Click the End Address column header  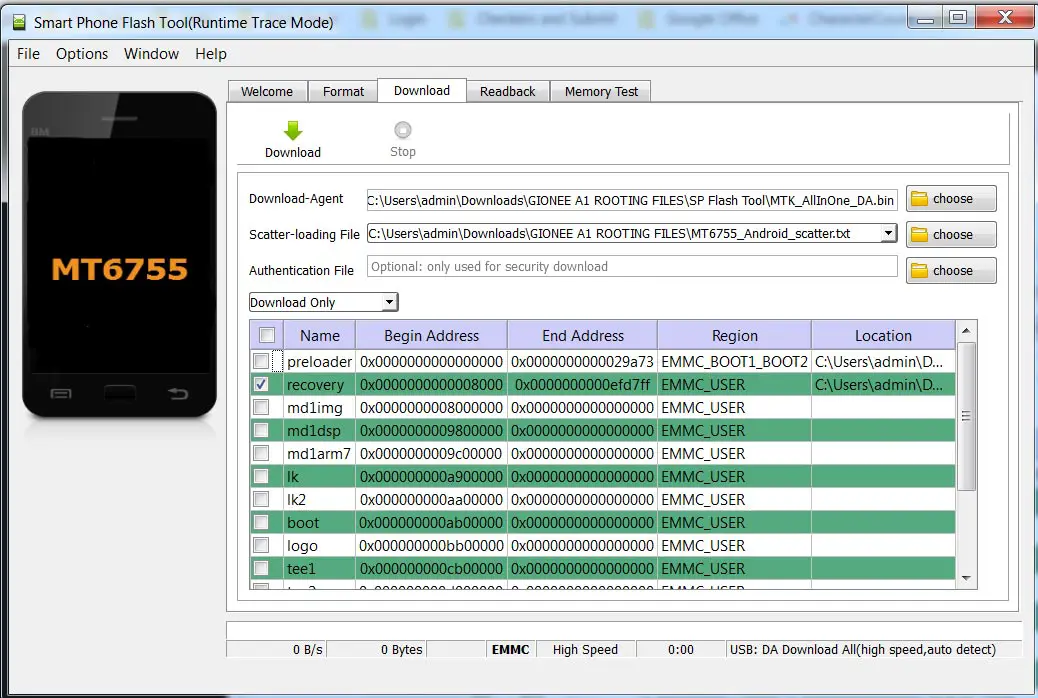[583, 335]
